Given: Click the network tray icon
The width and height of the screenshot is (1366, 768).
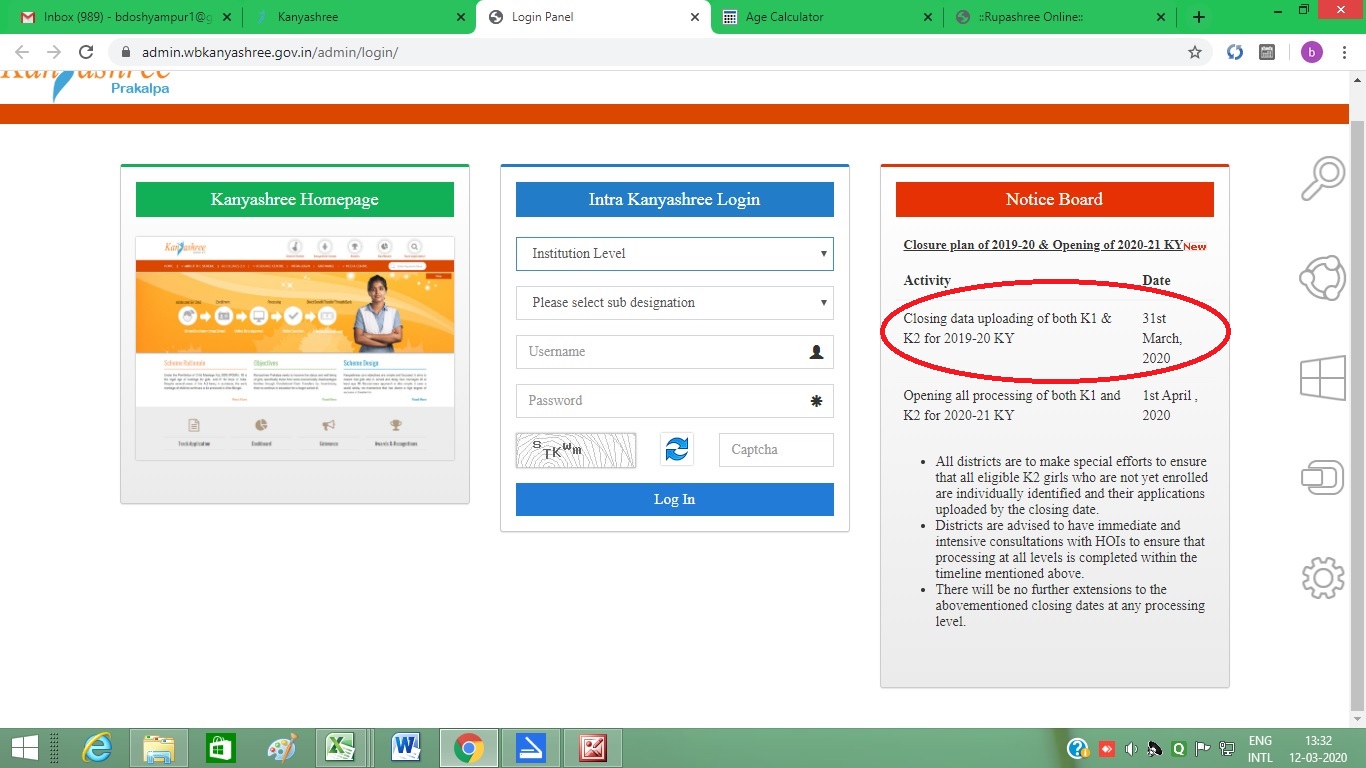Looking at the screenshot, I should (1227, 749).
